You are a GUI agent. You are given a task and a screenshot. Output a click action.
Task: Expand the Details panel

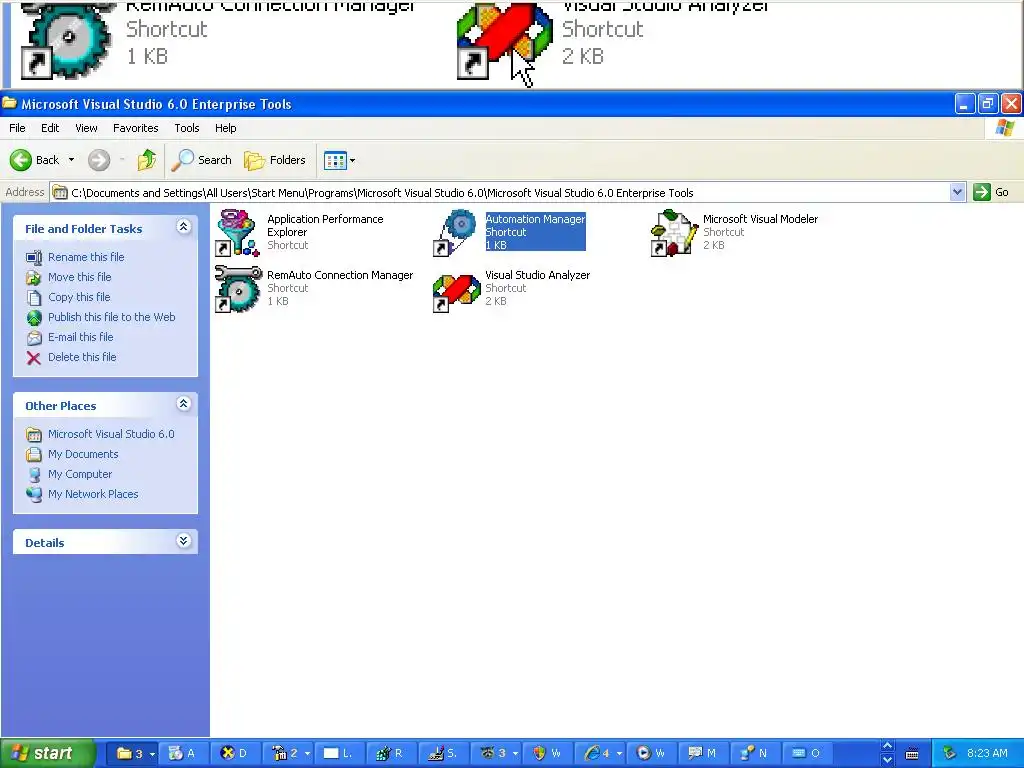point(184,541)
